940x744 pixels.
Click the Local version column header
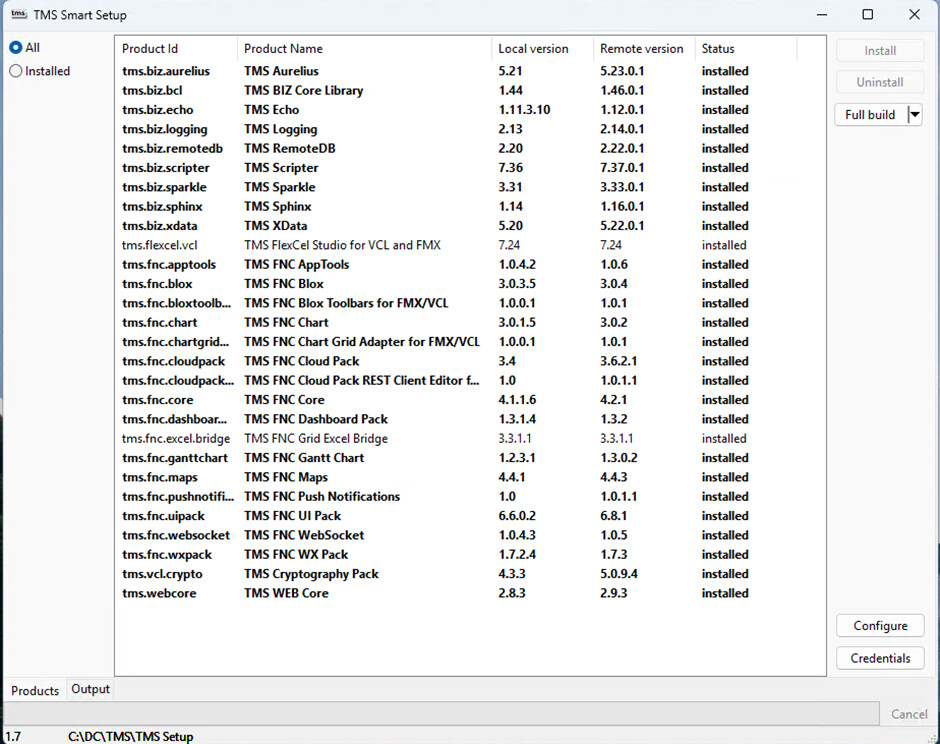(x=533, y=49)
